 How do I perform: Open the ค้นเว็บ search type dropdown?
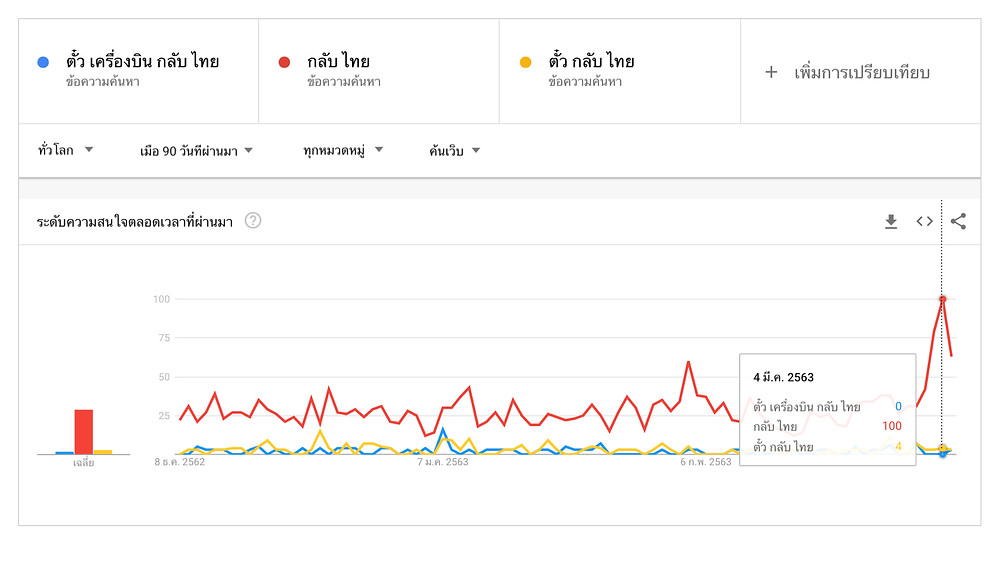454,151
